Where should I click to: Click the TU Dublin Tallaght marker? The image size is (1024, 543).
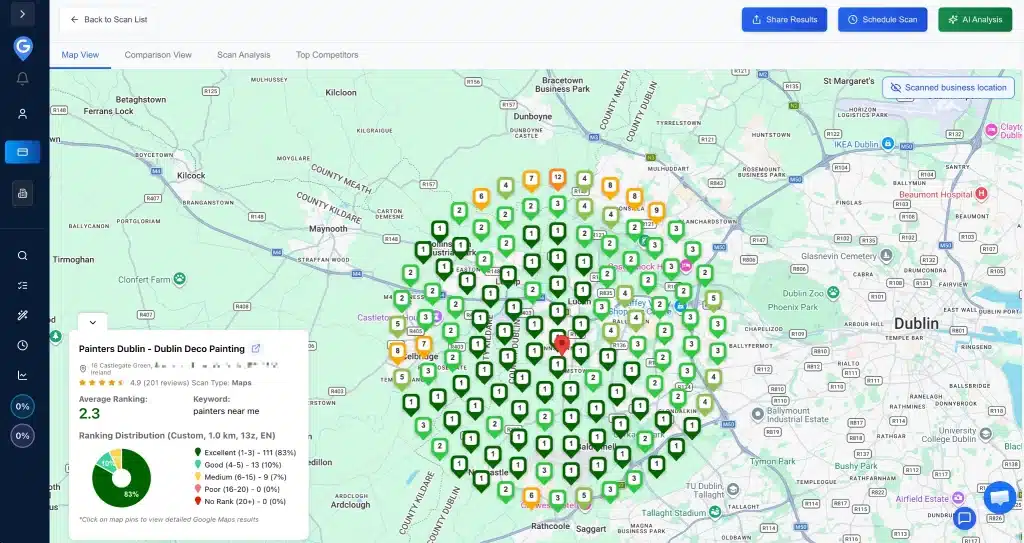(x=733, y=490)
